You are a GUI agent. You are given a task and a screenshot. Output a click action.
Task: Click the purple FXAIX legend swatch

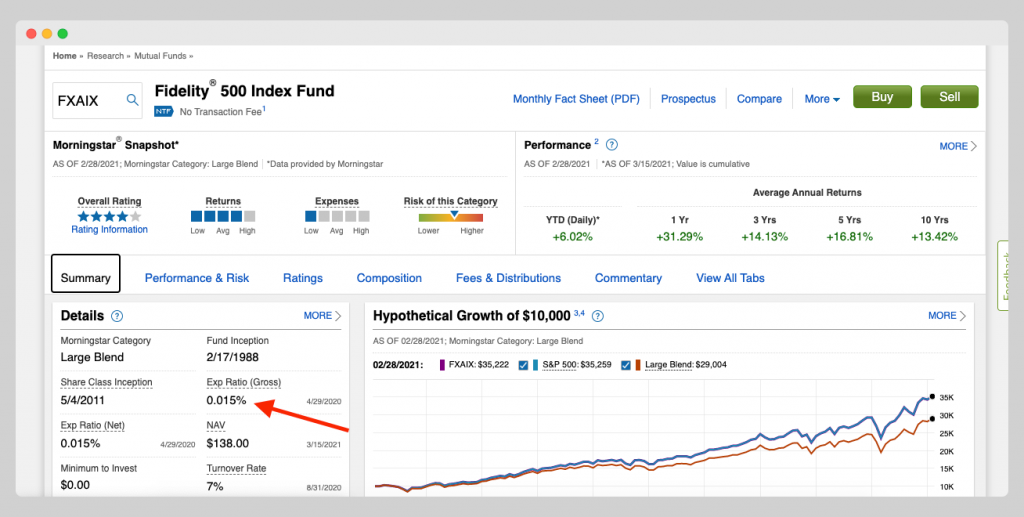point(442,365)
